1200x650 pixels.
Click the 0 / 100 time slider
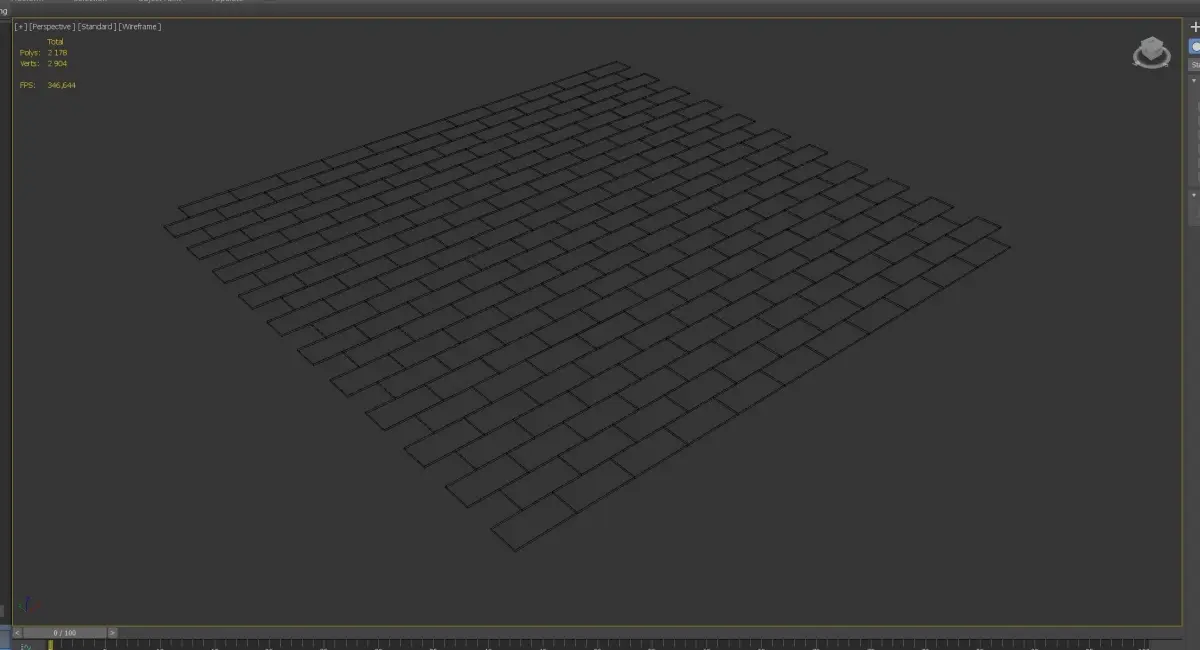65,633
